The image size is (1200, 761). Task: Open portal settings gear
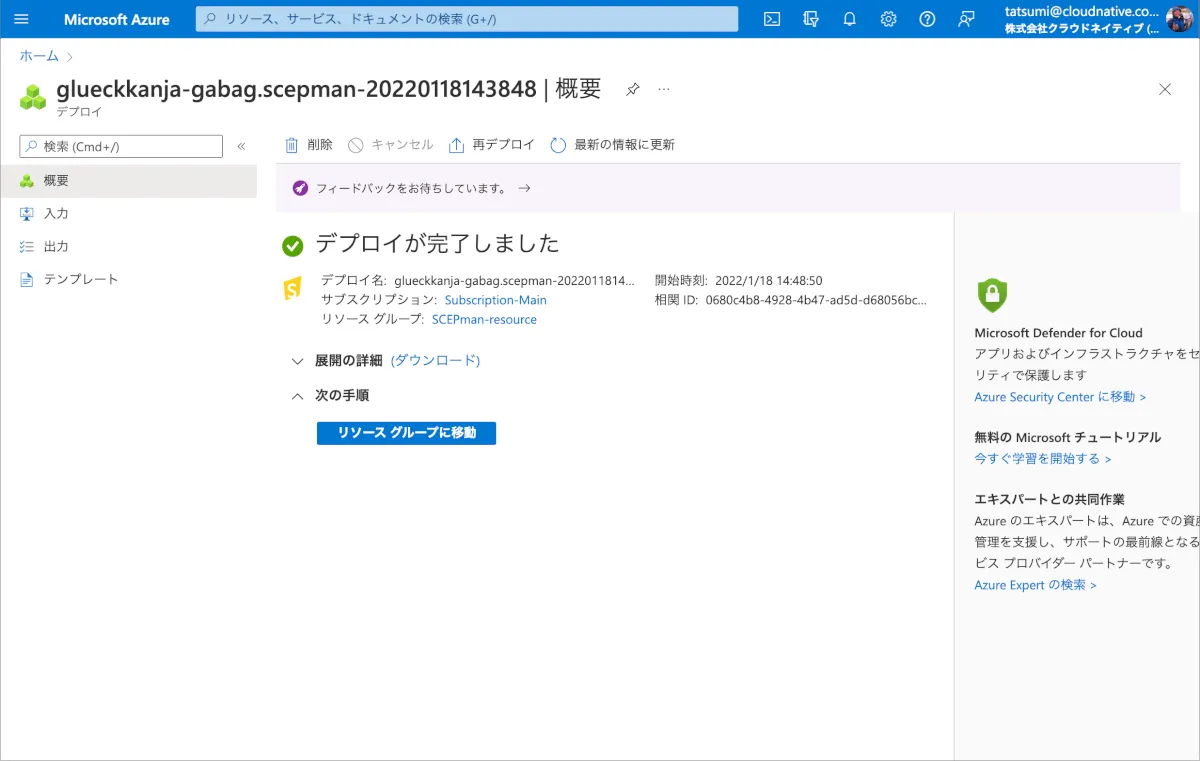point(888,19)
